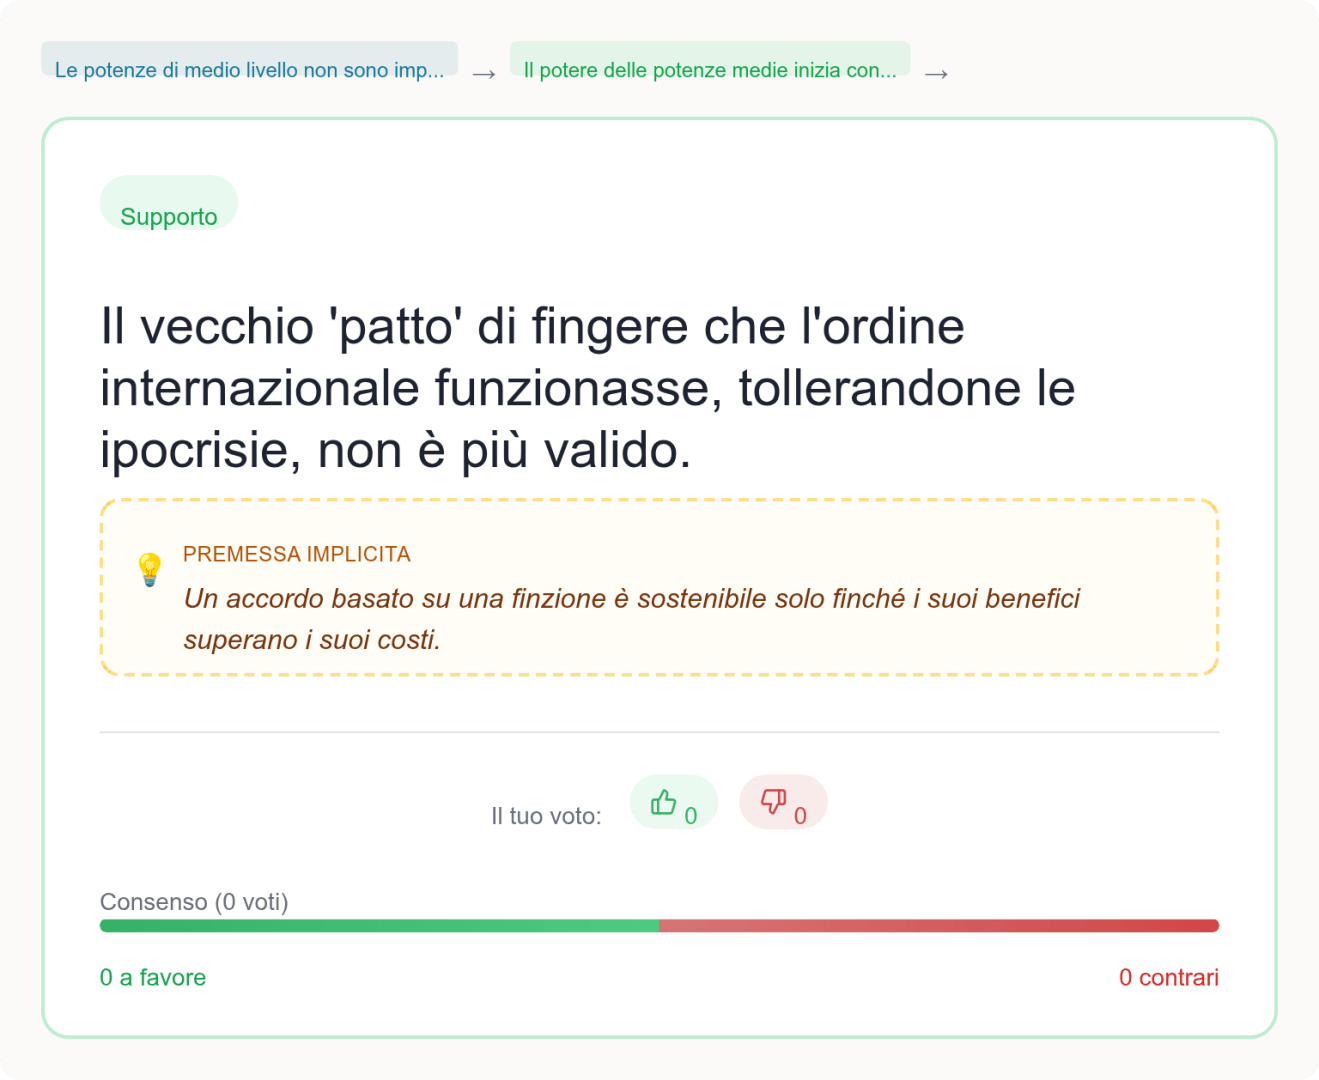Click the '0 a favore' text
The width and height of the screenshot is (1319, 1080).
tap(153, 978)
